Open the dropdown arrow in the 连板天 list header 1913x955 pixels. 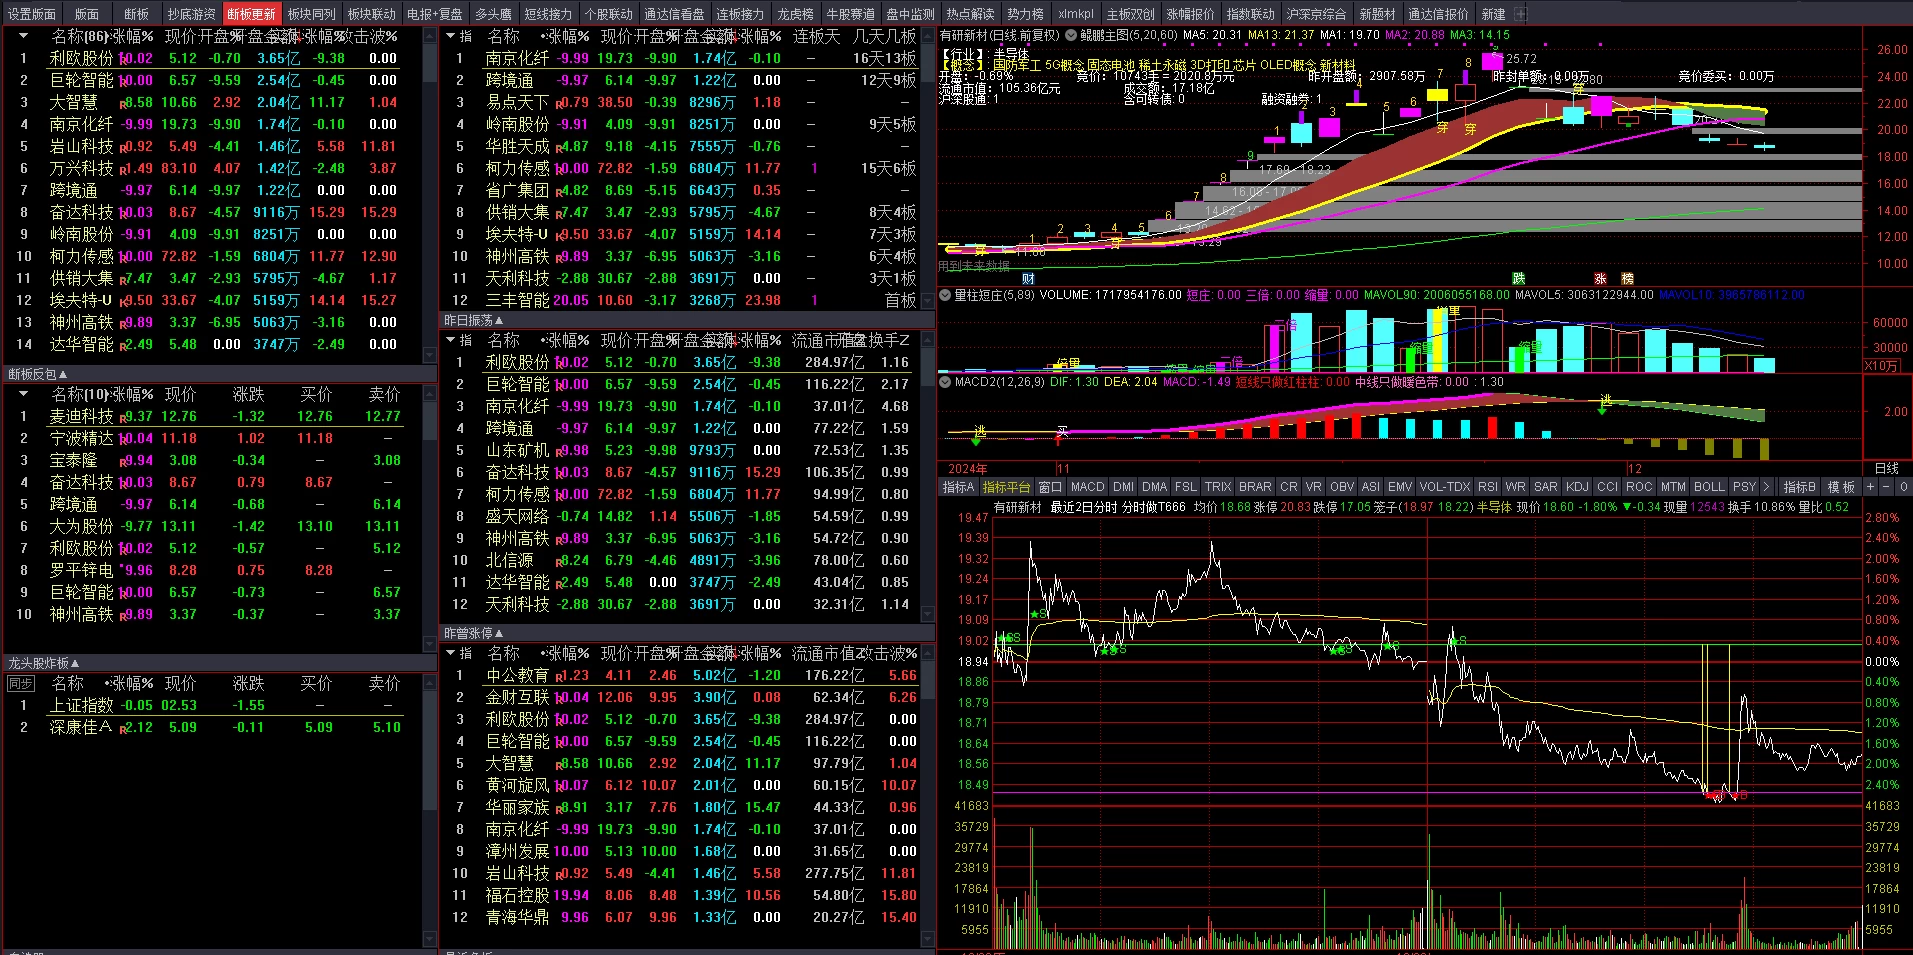pyautogui.click(x=452, y=36)
